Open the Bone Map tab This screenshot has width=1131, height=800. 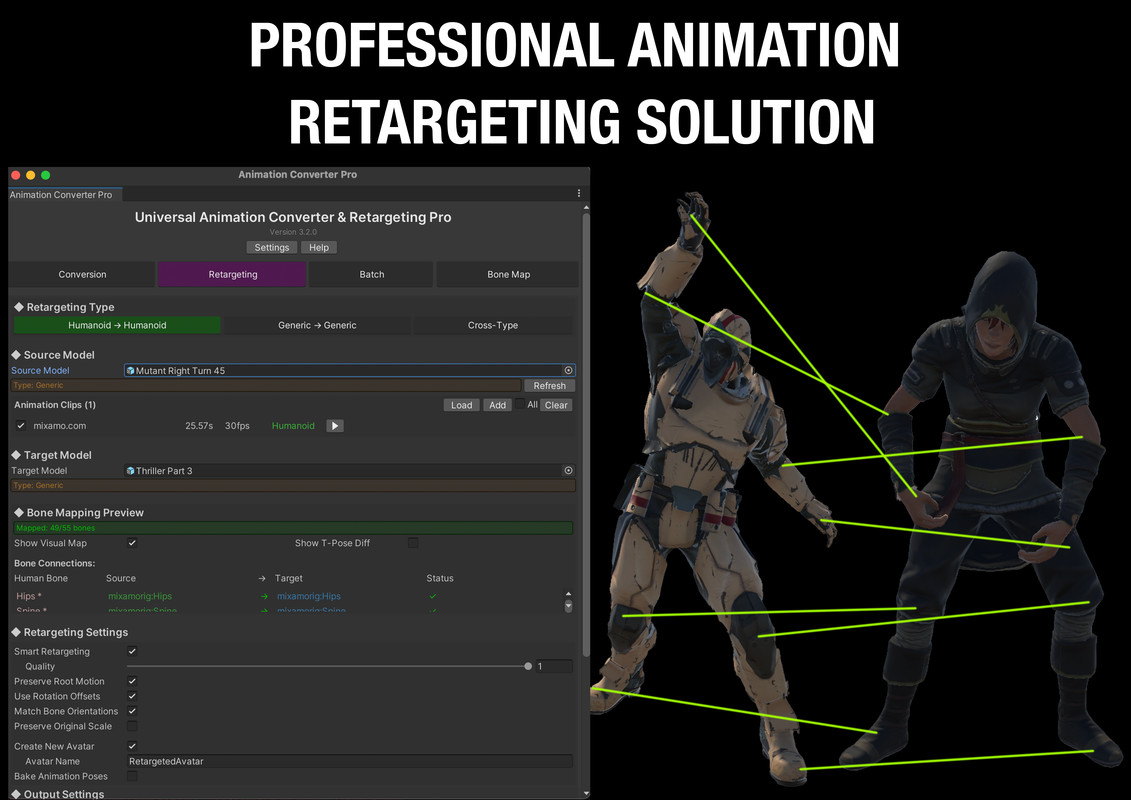[x=508, y=274]
